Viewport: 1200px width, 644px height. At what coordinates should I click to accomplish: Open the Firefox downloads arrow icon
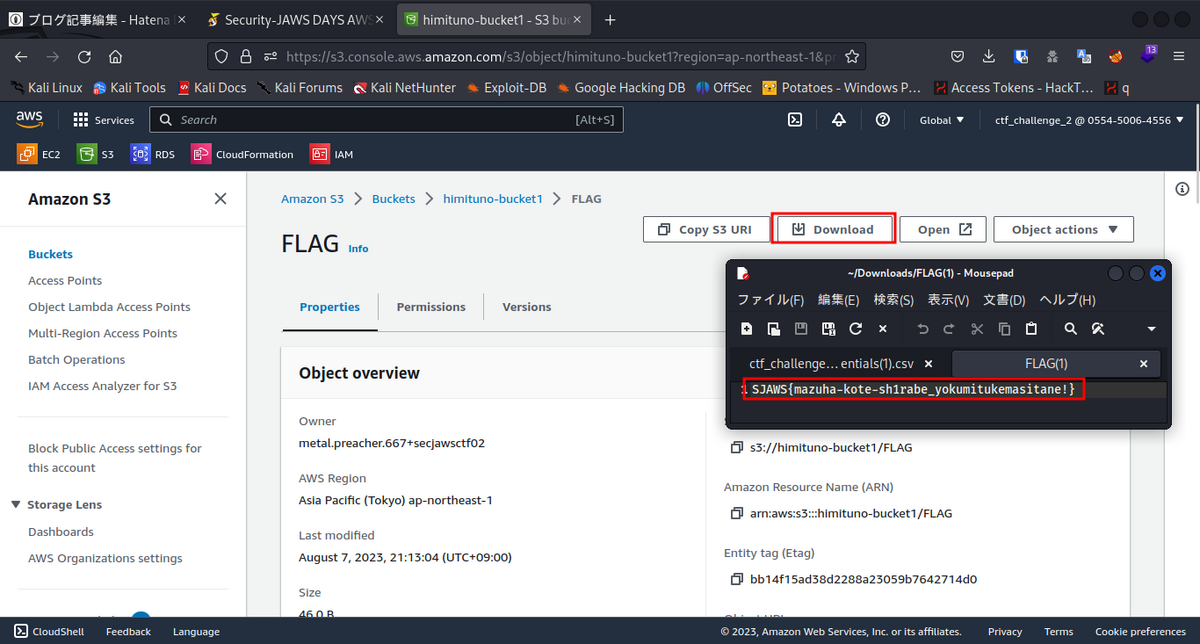(x=988, y=57)
